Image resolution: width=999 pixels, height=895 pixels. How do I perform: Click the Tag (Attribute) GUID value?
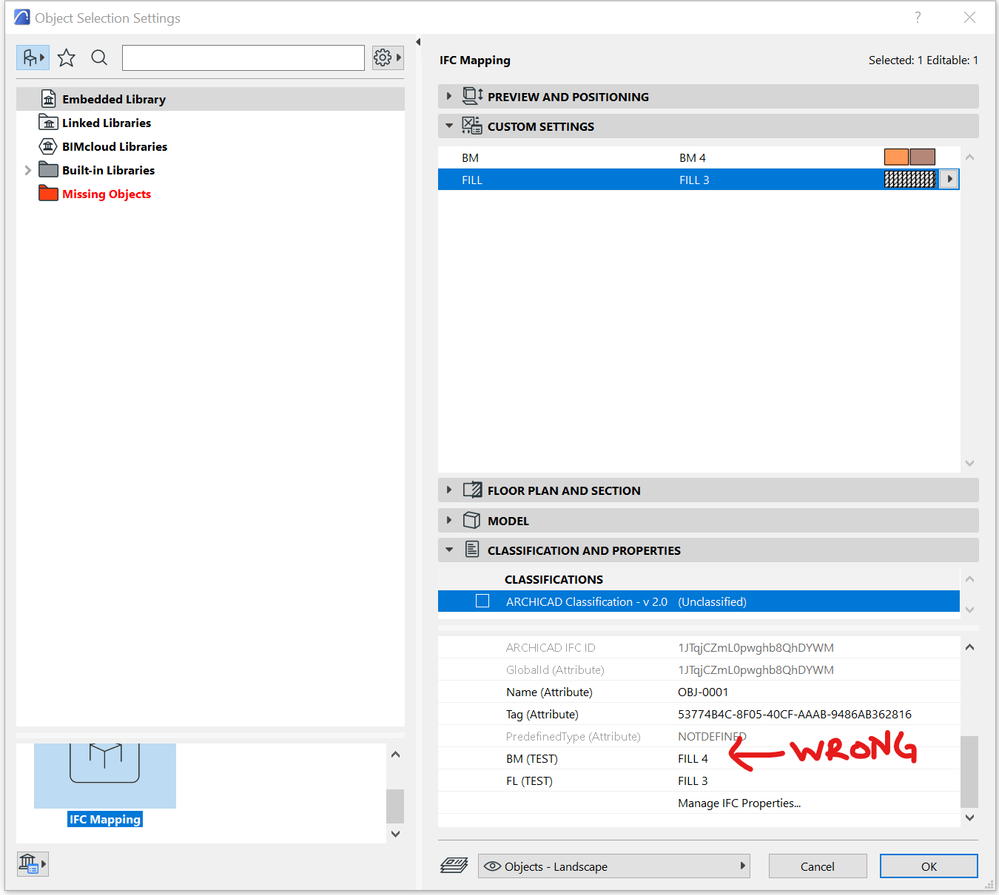click(x=794, y=715)
